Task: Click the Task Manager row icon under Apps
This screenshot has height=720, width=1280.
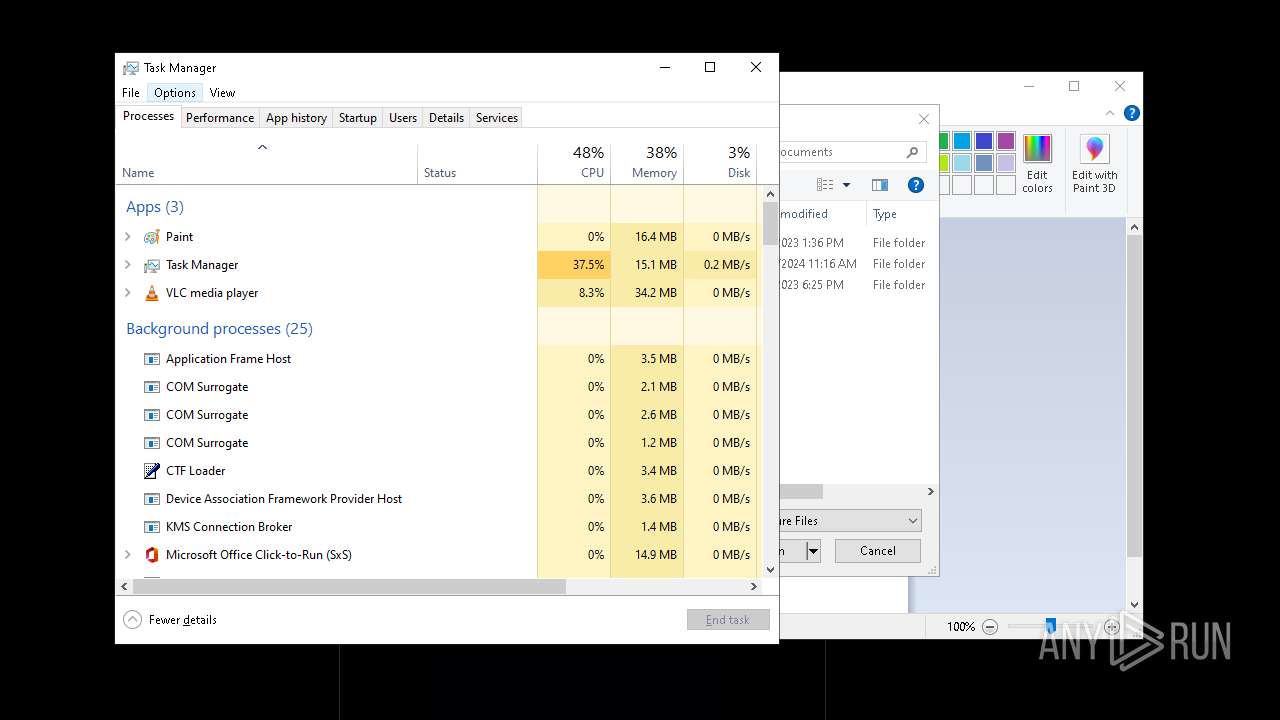Action: tap(151, 265)
